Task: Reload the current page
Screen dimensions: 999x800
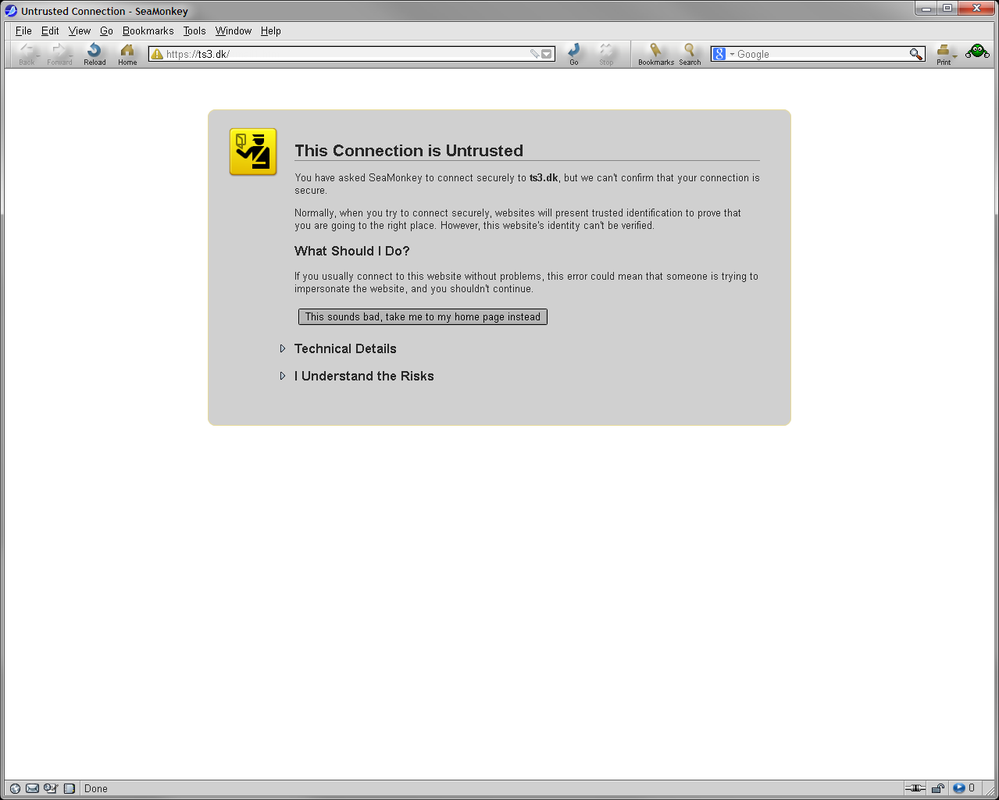Action: click(x=94, y=54)
